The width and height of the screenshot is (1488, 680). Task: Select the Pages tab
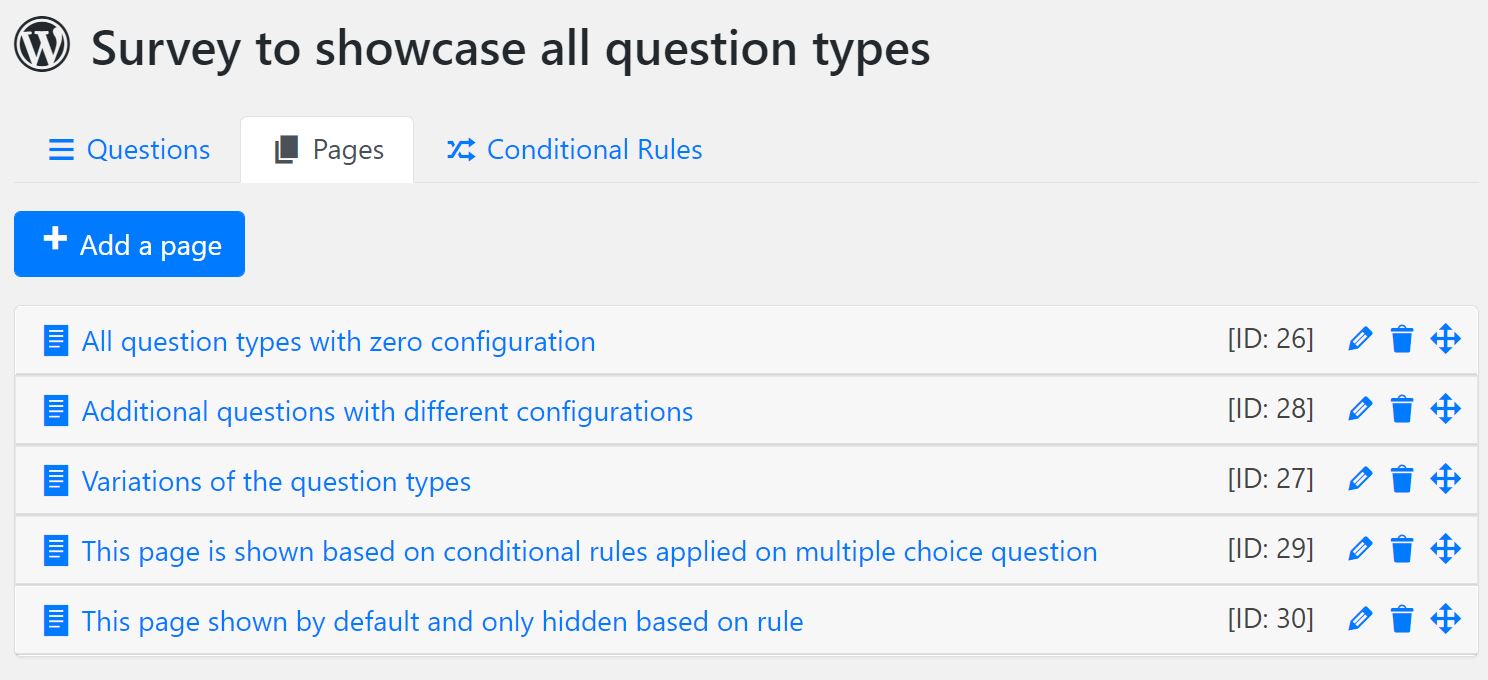coord(327,150)
